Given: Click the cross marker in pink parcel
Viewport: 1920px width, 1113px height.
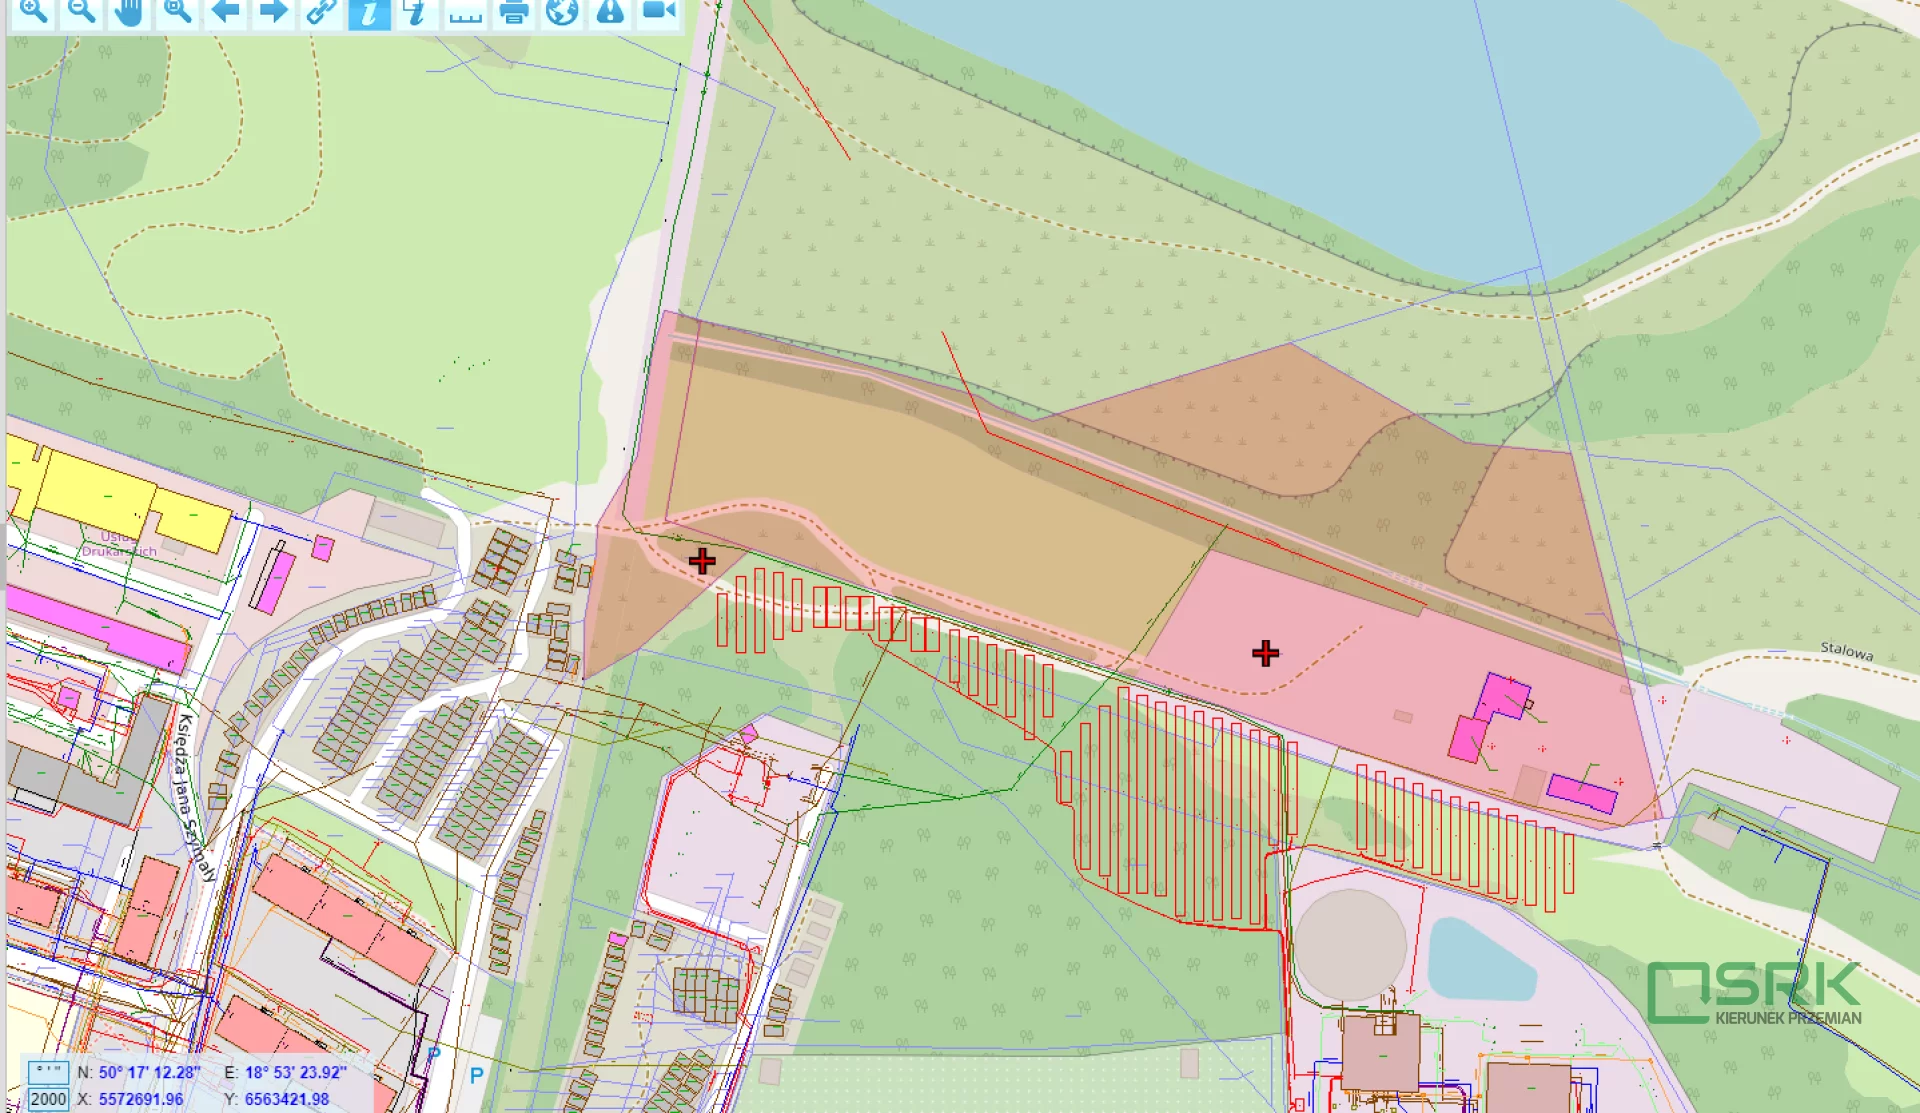Looking at the screenshot, I should click(x=1265, y=653).
